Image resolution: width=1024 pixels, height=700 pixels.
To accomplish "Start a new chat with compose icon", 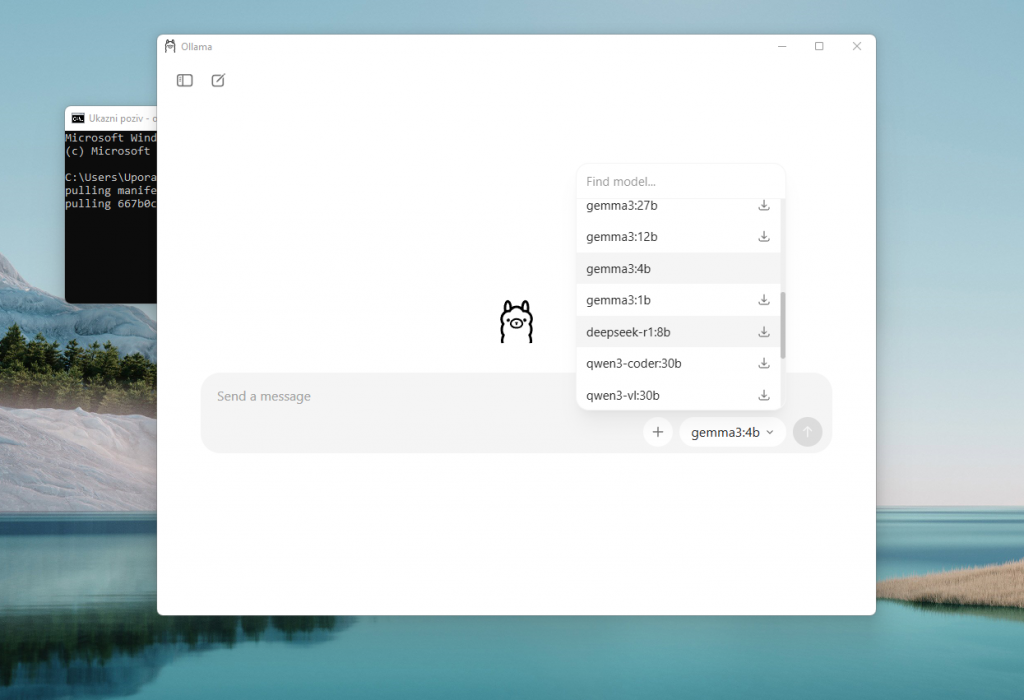I will click(218, 80).
